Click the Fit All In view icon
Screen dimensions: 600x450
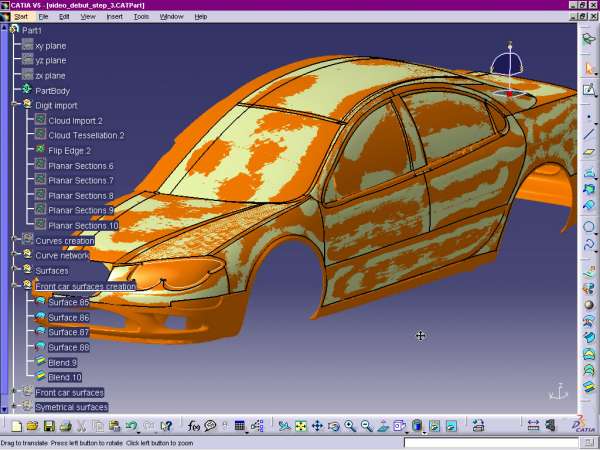(300, 426)
